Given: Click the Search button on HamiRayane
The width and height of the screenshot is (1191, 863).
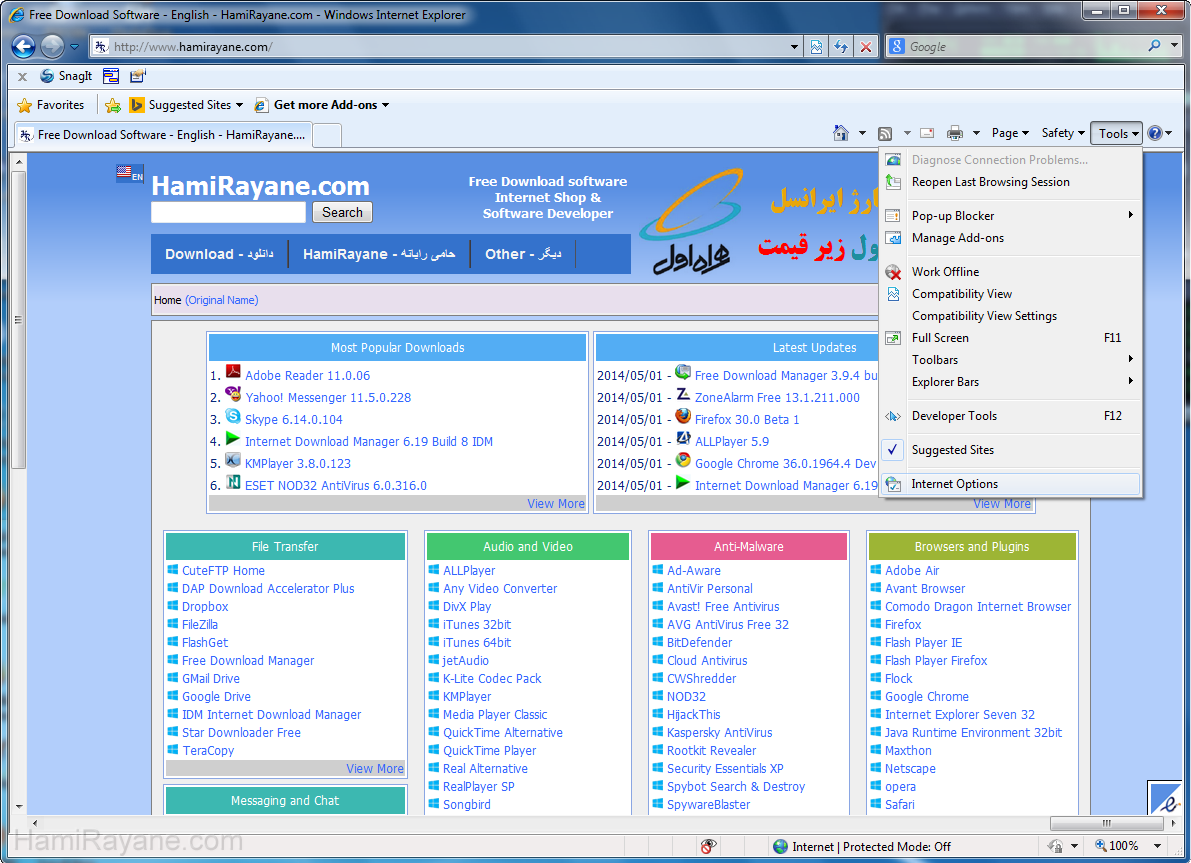Looking at the screenshot, I should tap(342, 212).
